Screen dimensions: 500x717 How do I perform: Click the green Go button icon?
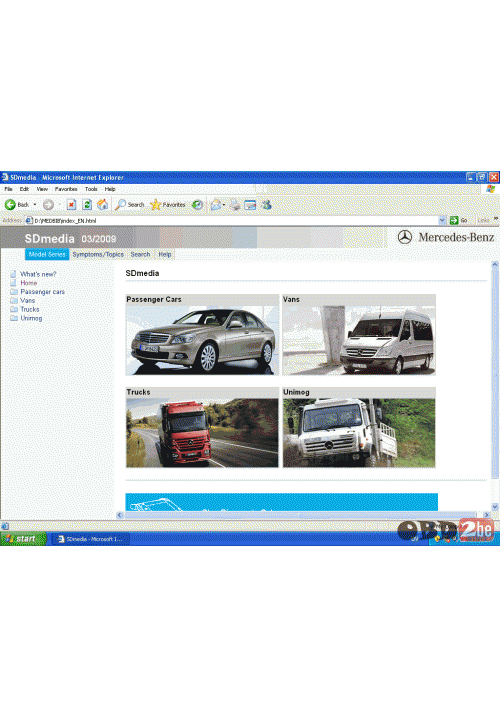[454, 220]
